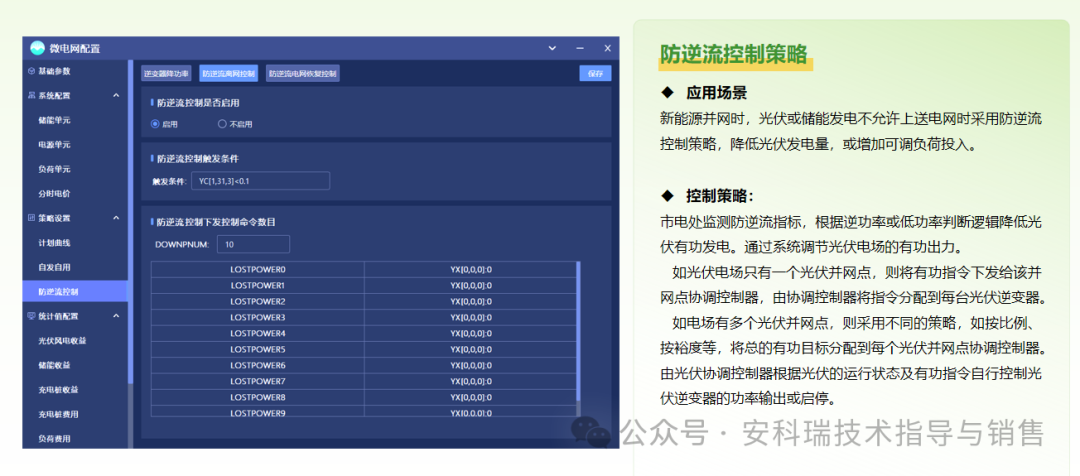Image resolution: width=1080 pixels, height=476 pixels.
Task: Click the 微电网配置 app logo icon
Action: pyautogui.click(x=38, y=48)
